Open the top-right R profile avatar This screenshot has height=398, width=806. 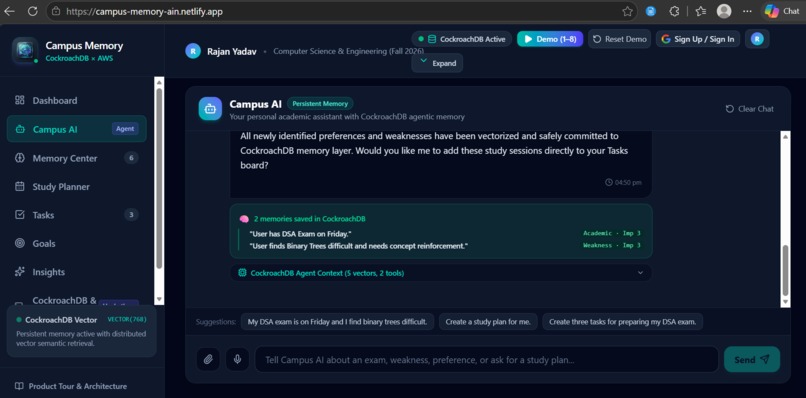pyautogui.click(x=757, y=39)
